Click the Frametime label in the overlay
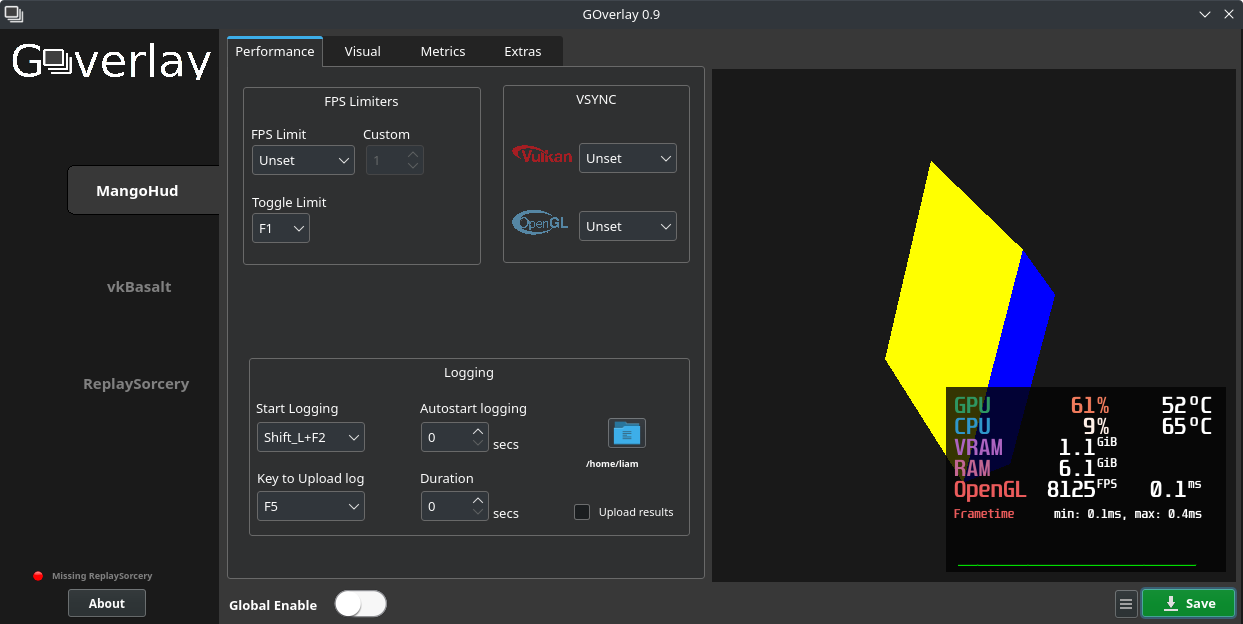The width and height of the screenshot is (1243, 624). (984, 514)
